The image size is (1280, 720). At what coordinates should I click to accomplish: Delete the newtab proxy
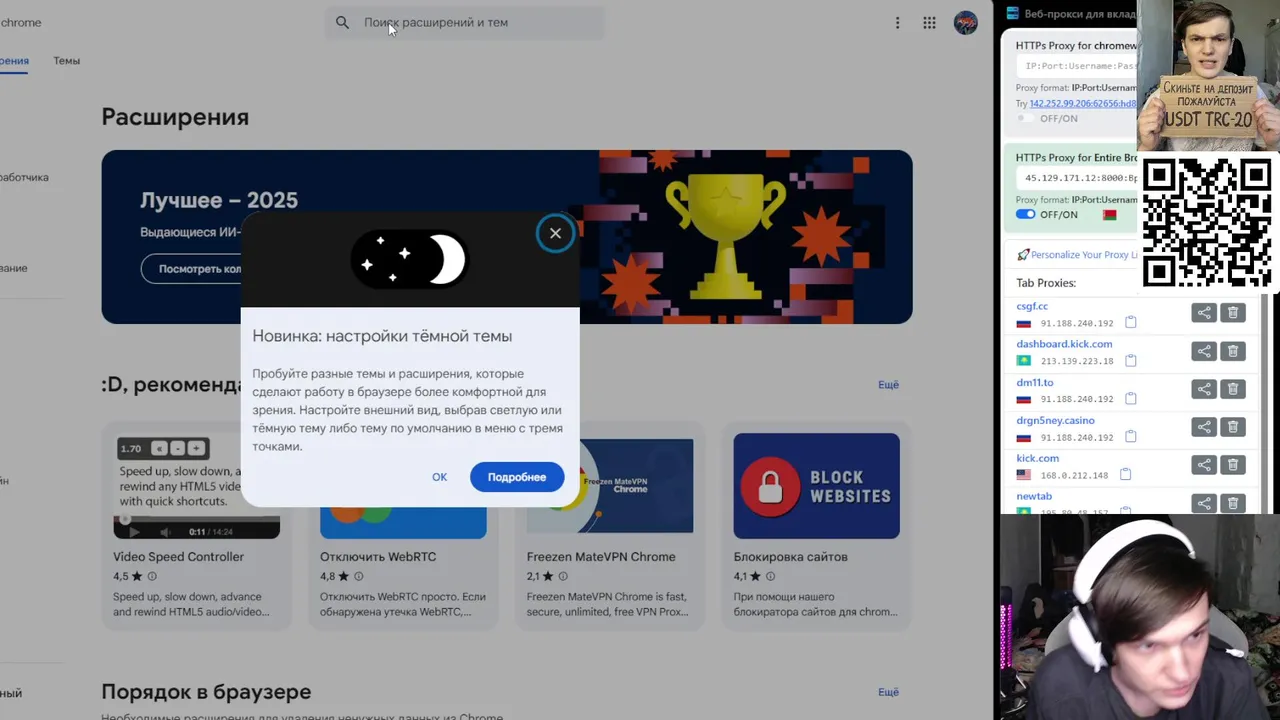[x=1233, y=503]
